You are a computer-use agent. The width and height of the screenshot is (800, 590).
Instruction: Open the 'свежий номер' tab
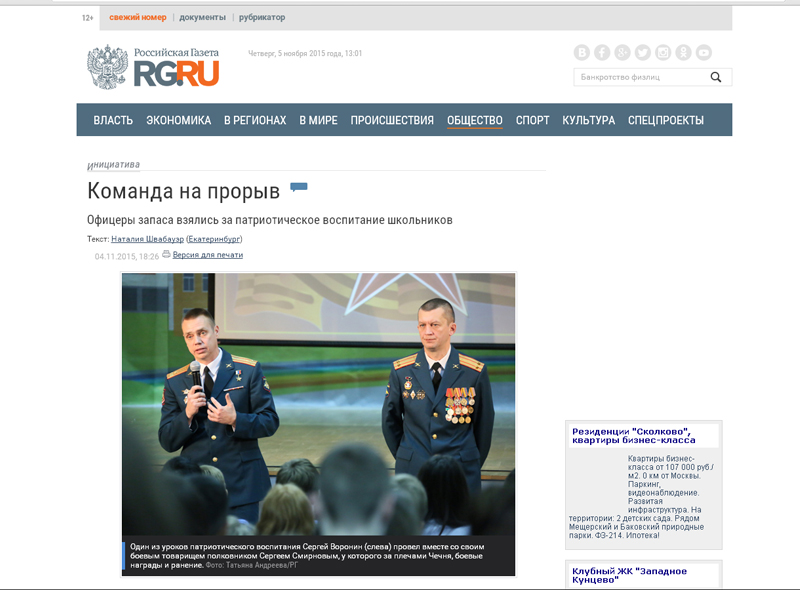pyautogui.click(x=138, y=17)
